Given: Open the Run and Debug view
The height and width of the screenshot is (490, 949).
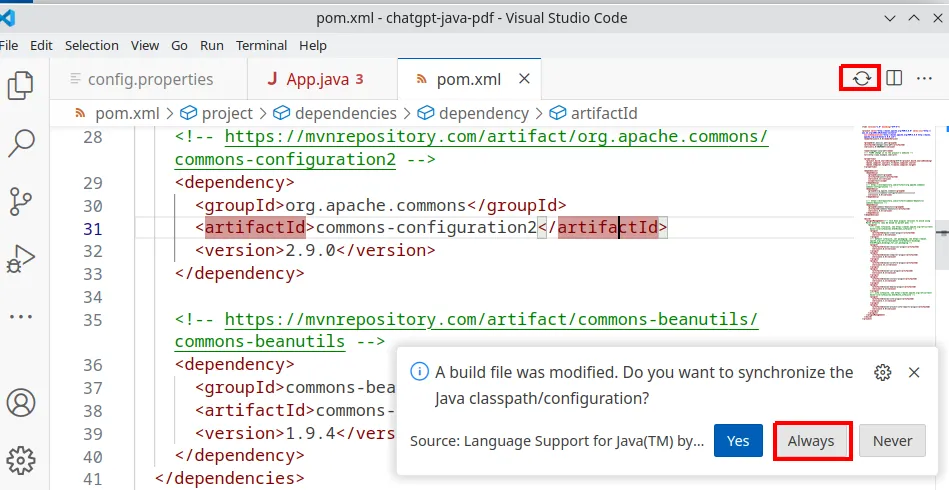Looking at the screenshot, I should point(21,259).
